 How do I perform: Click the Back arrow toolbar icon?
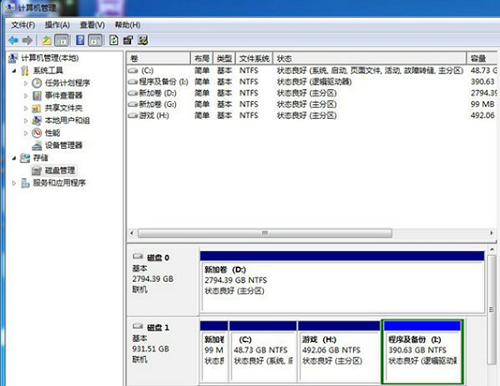click(x=13, y=40)
